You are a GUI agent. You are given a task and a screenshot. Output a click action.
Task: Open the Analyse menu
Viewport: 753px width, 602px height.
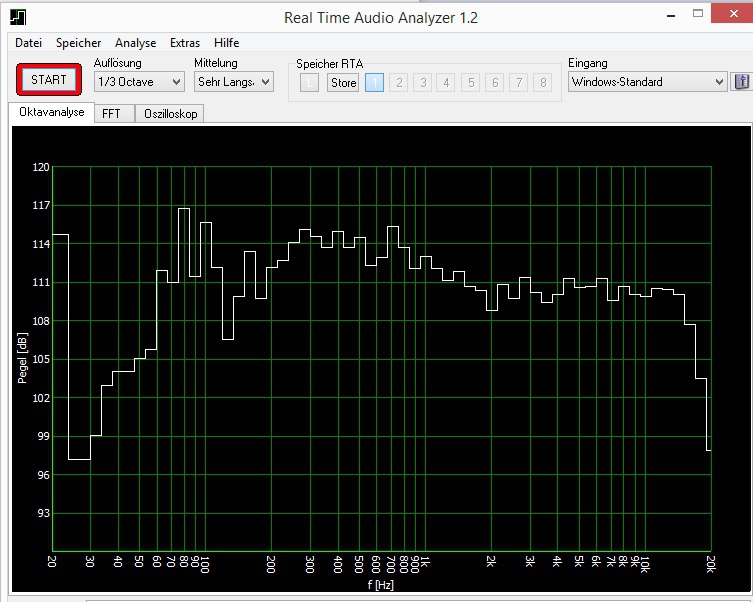[135, 43]
